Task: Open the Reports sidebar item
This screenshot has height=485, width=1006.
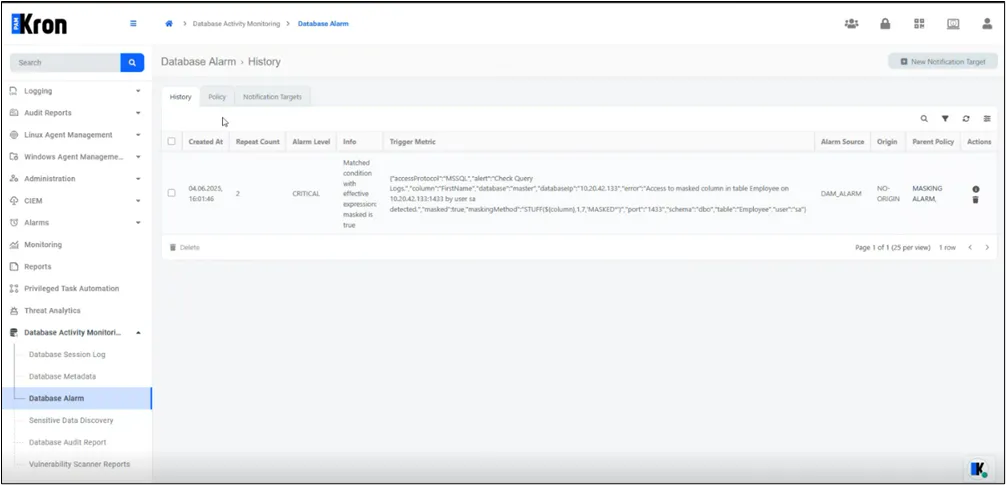Action: point(38,267)
